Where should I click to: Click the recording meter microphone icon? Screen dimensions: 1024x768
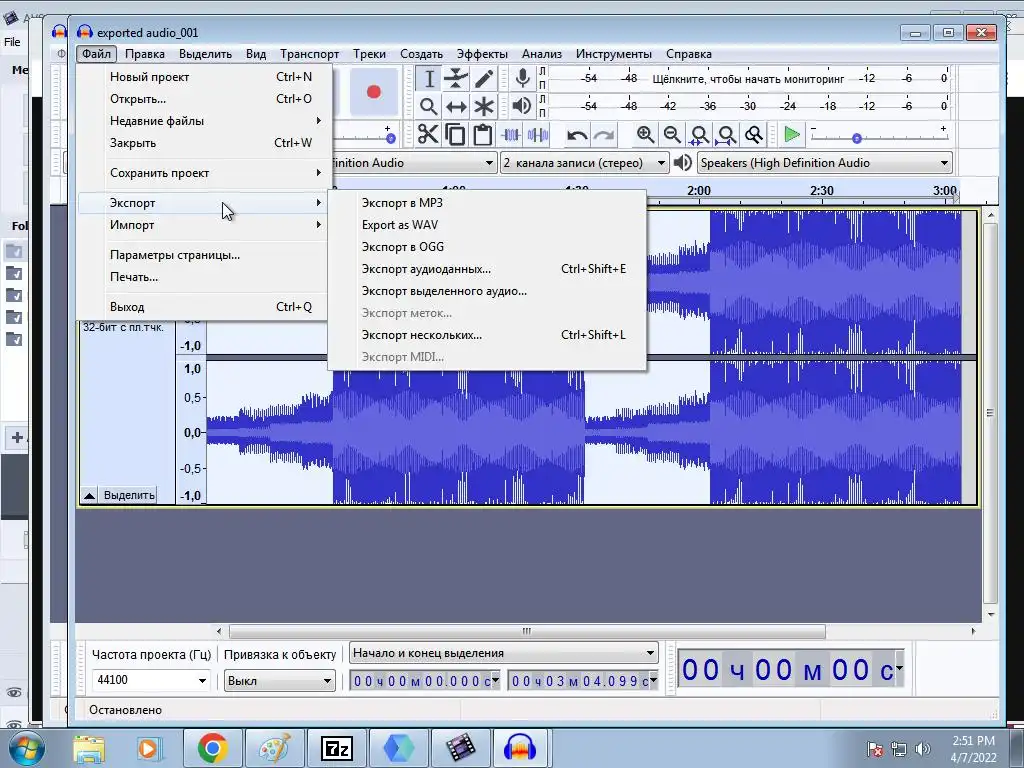522,78
